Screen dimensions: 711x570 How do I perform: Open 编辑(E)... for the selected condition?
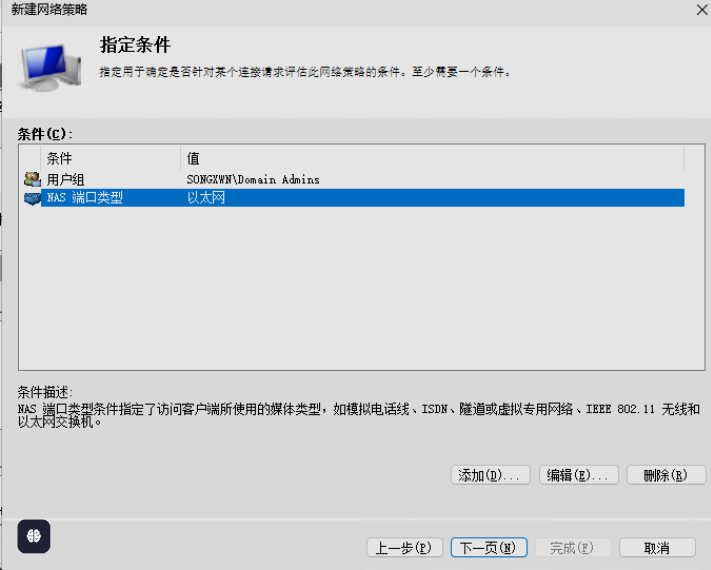pyautogui.click(x=578, y=475)
